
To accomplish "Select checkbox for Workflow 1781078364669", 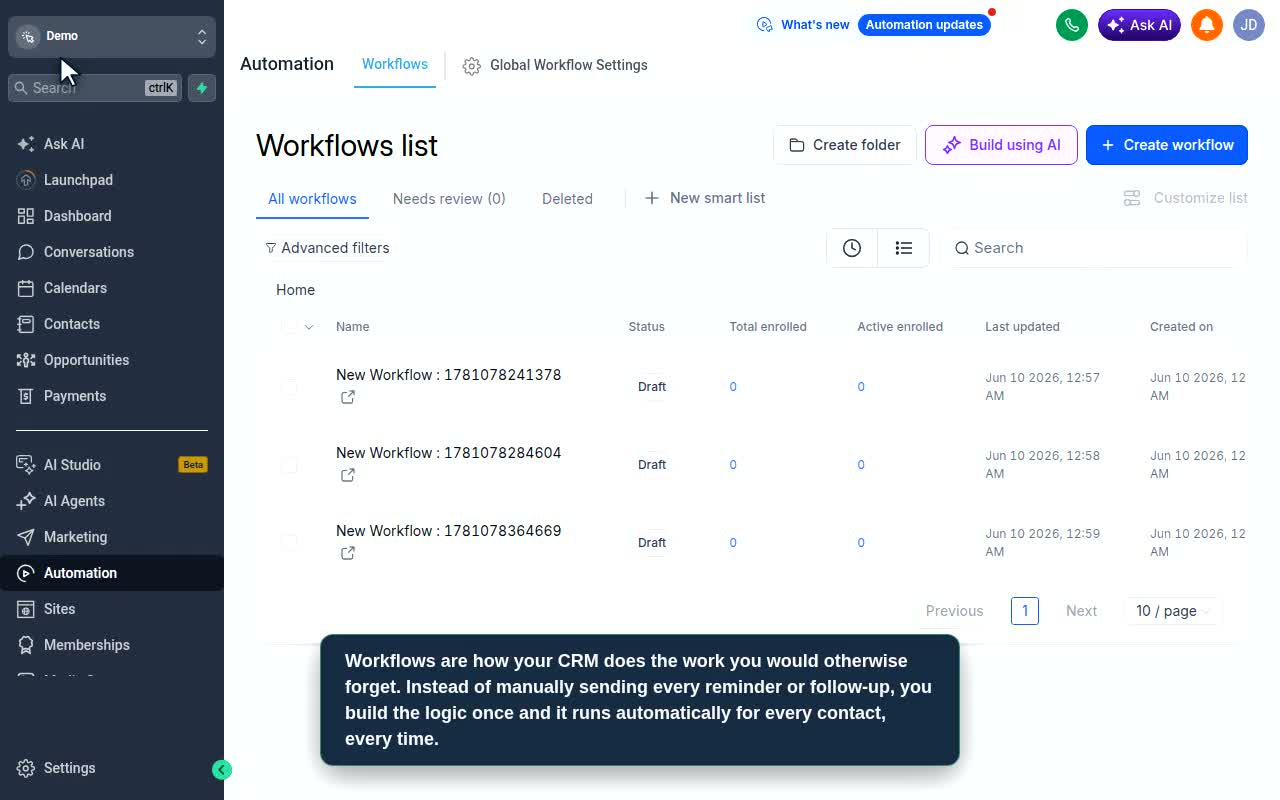I will click(x=289, y=543).
